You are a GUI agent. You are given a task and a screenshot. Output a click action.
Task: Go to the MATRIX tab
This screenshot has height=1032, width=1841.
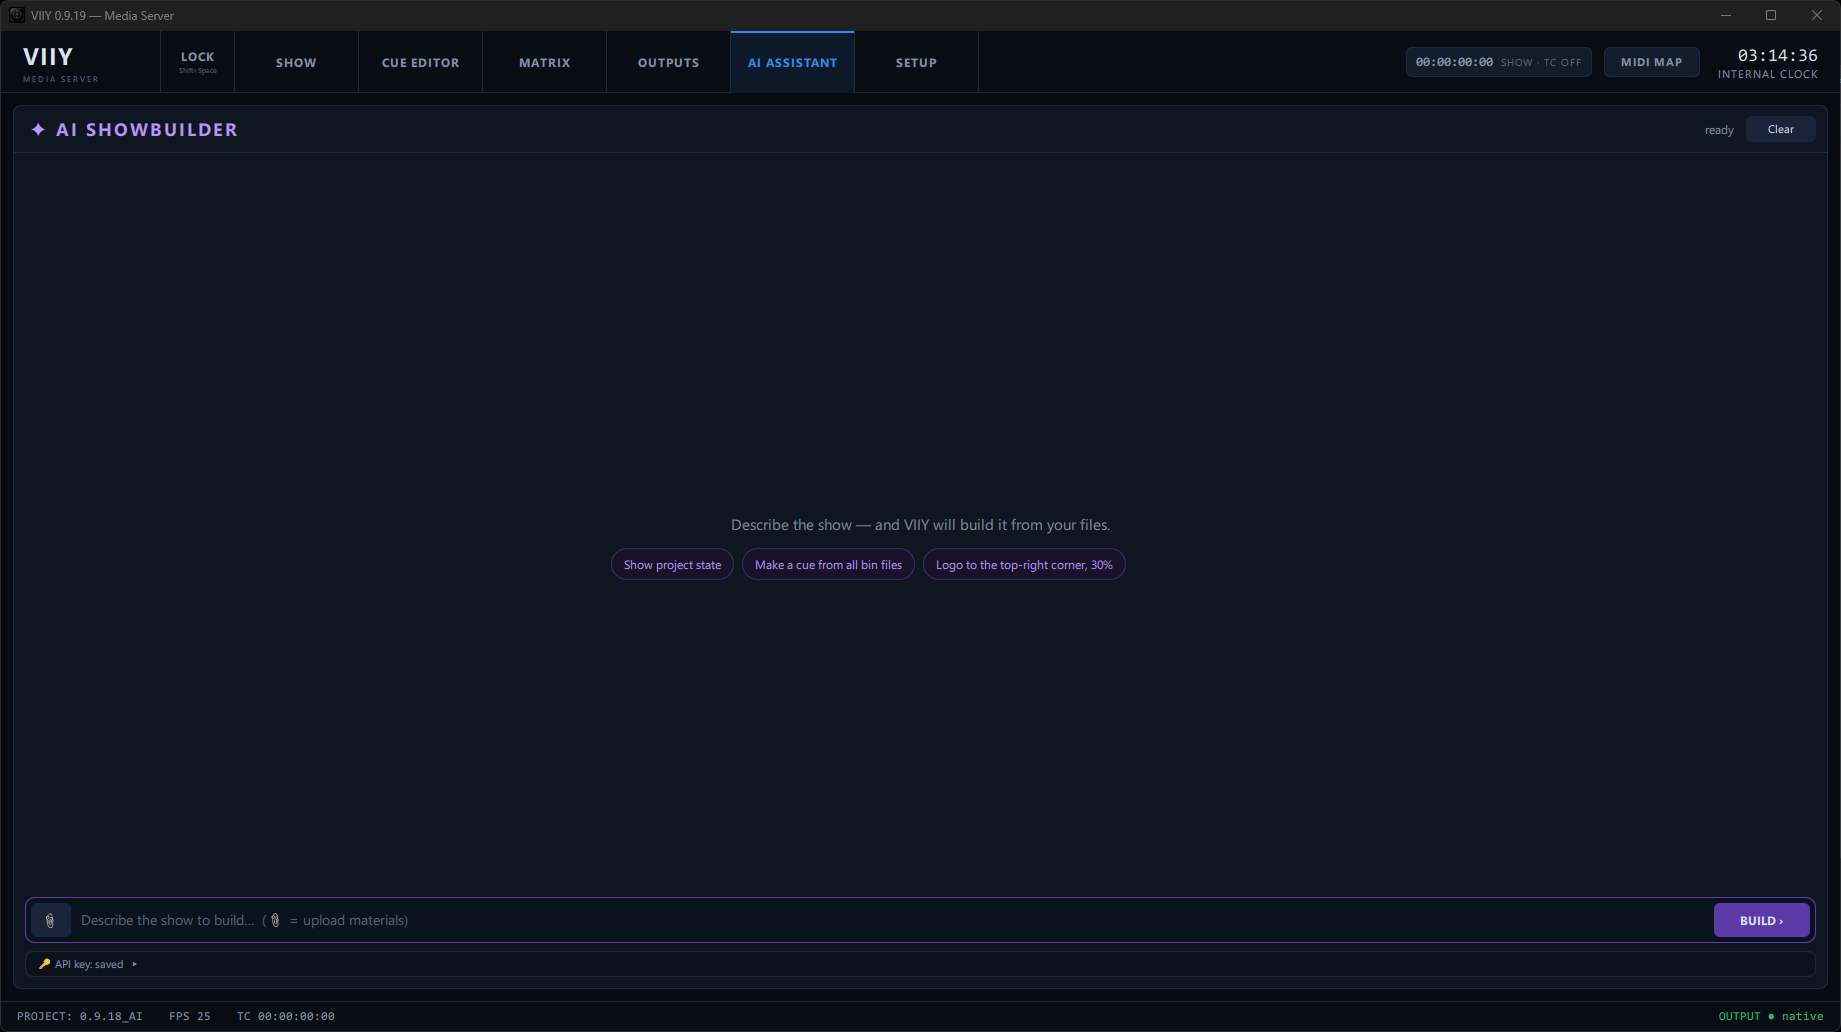click(544, 62)
